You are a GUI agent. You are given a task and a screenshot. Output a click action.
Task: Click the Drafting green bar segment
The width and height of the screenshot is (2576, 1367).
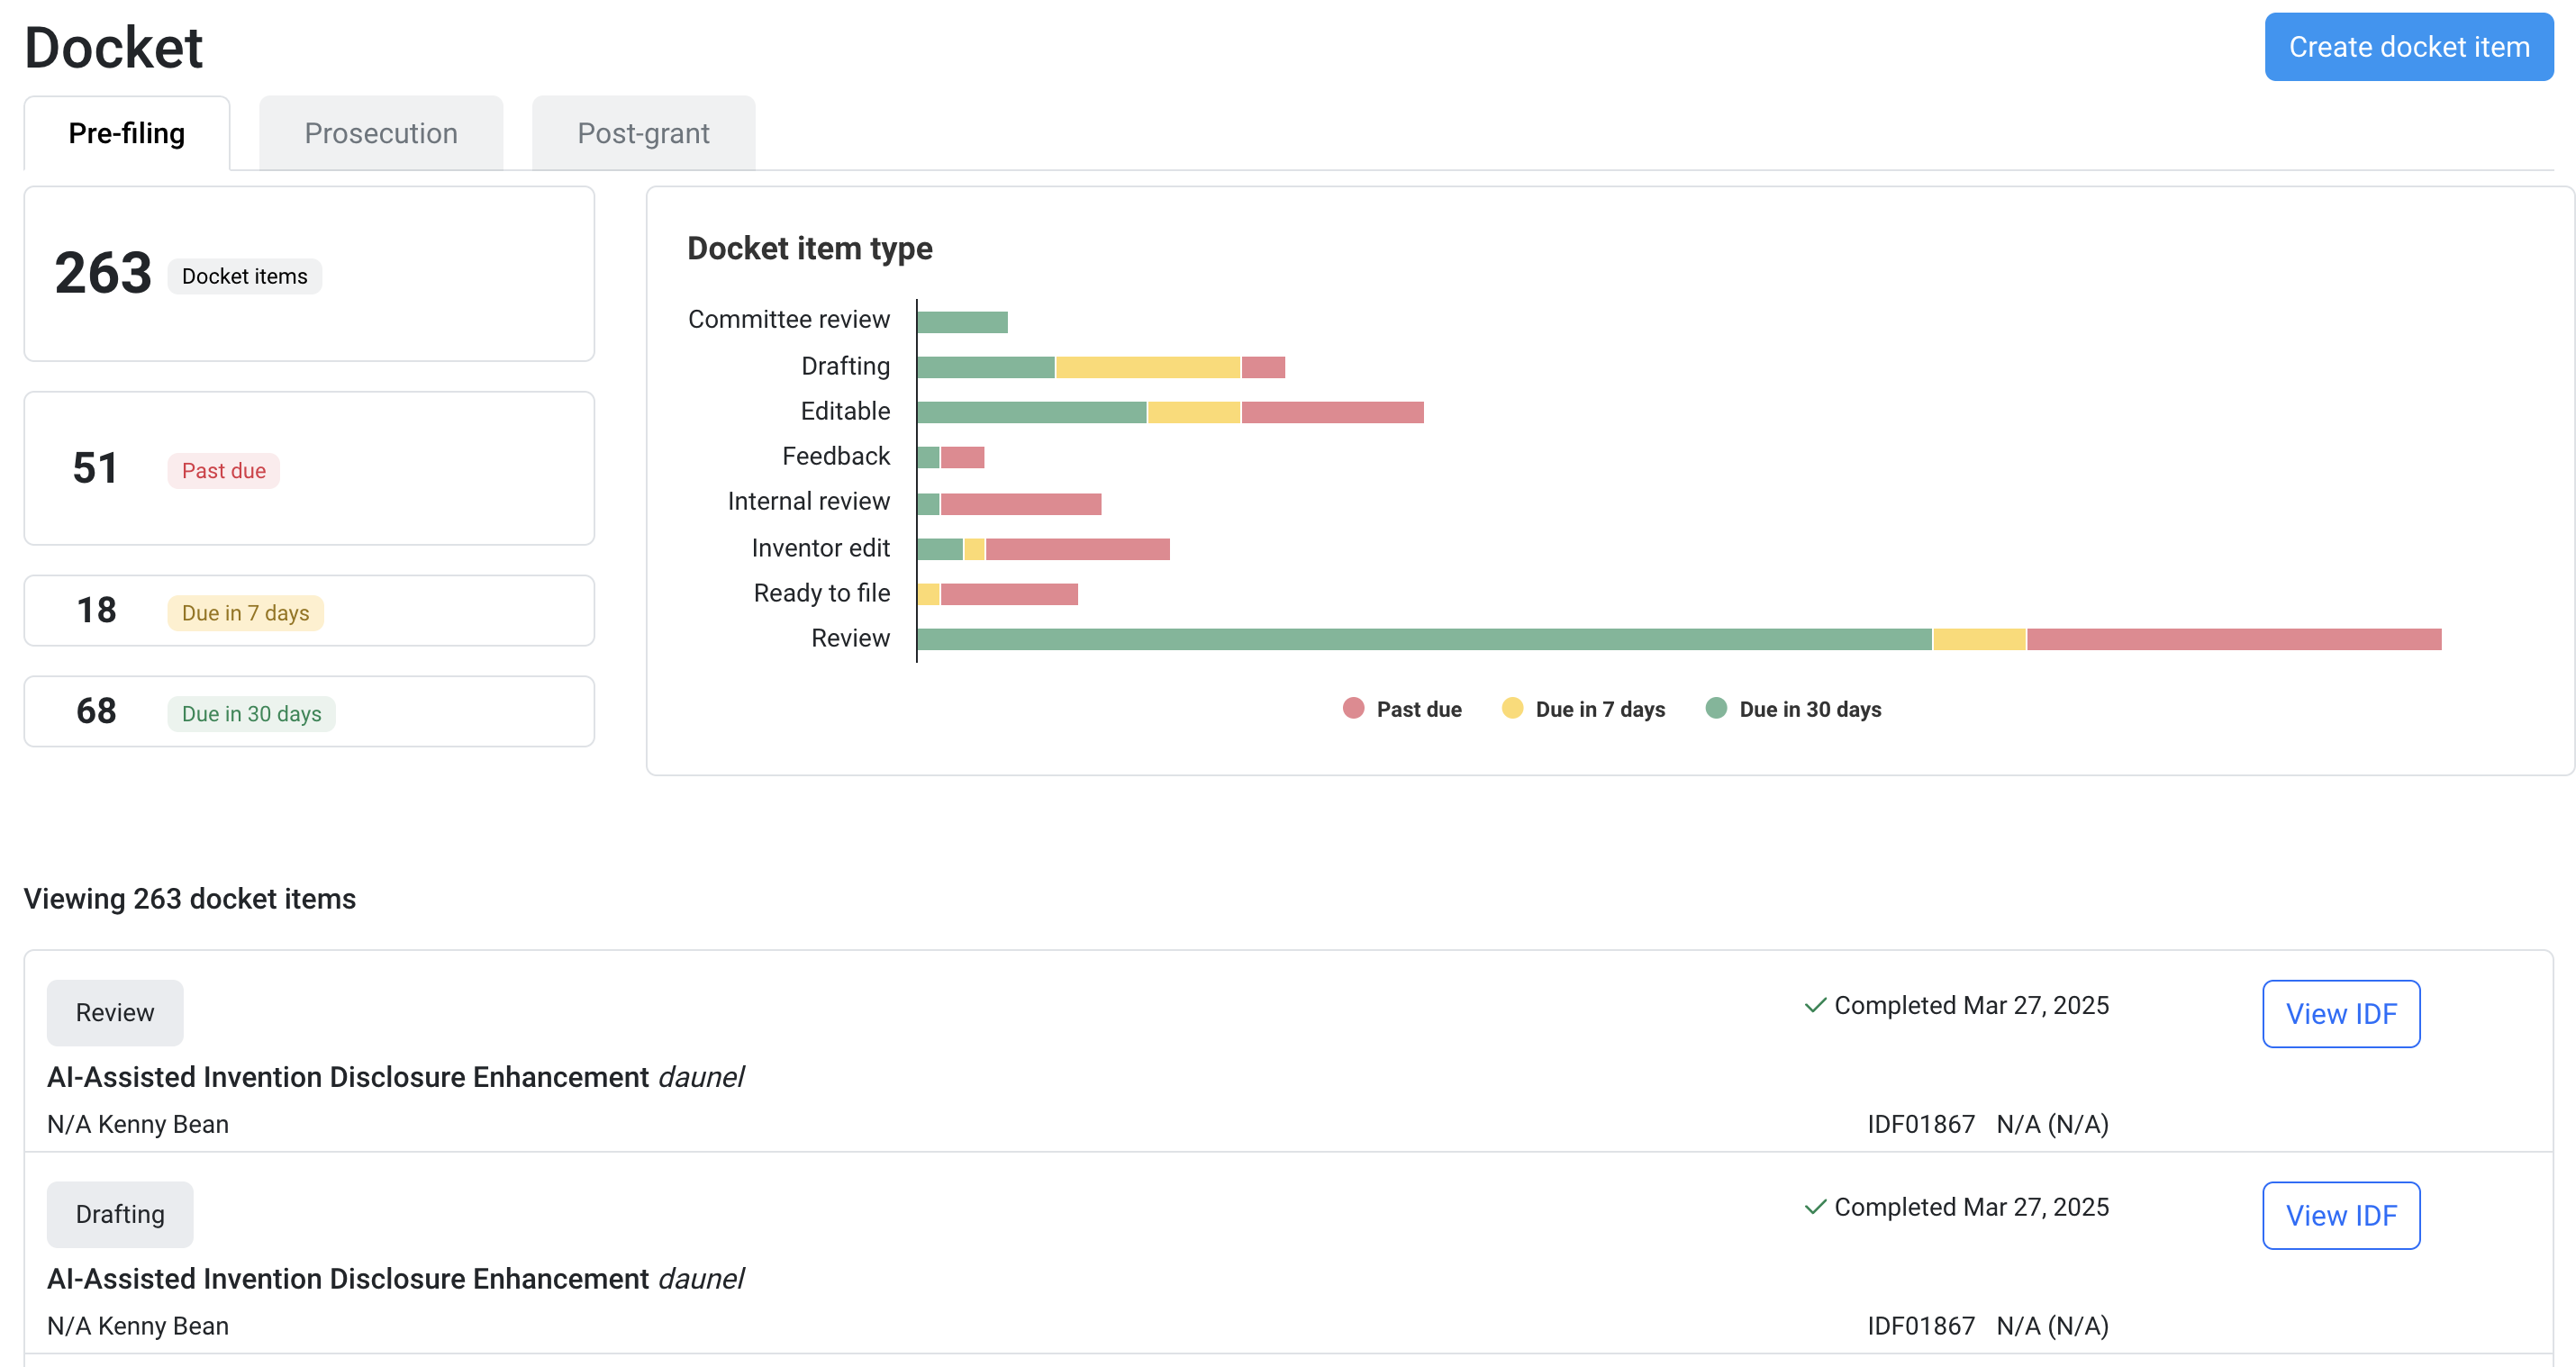pyautogui.click(x=986, y=367)
